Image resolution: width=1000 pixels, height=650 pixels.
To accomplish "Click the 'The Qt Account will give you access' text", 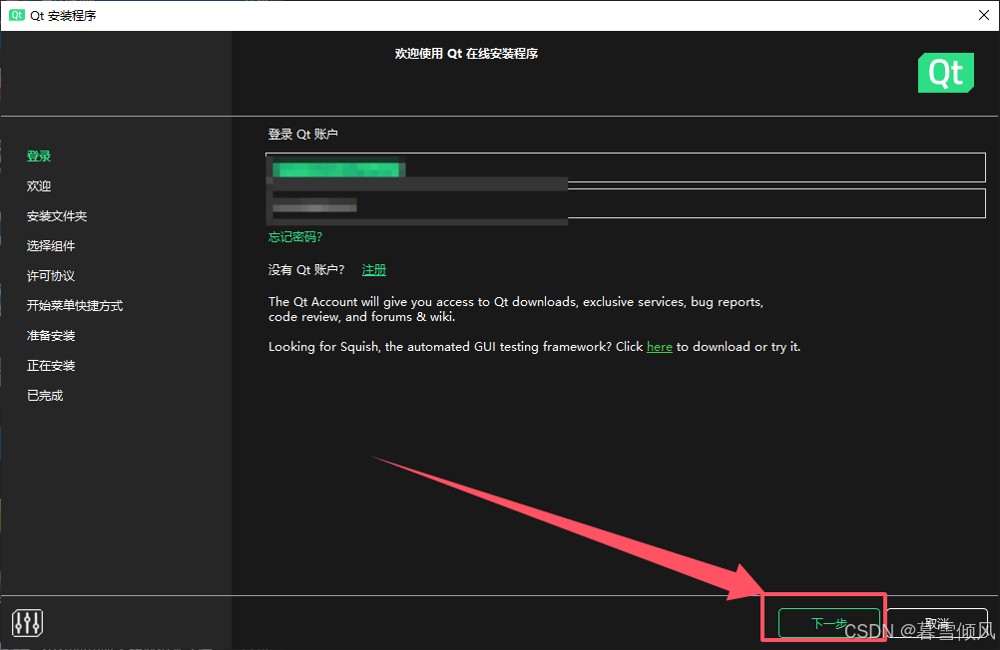I will pyautogui.click(x=515, y=309).
